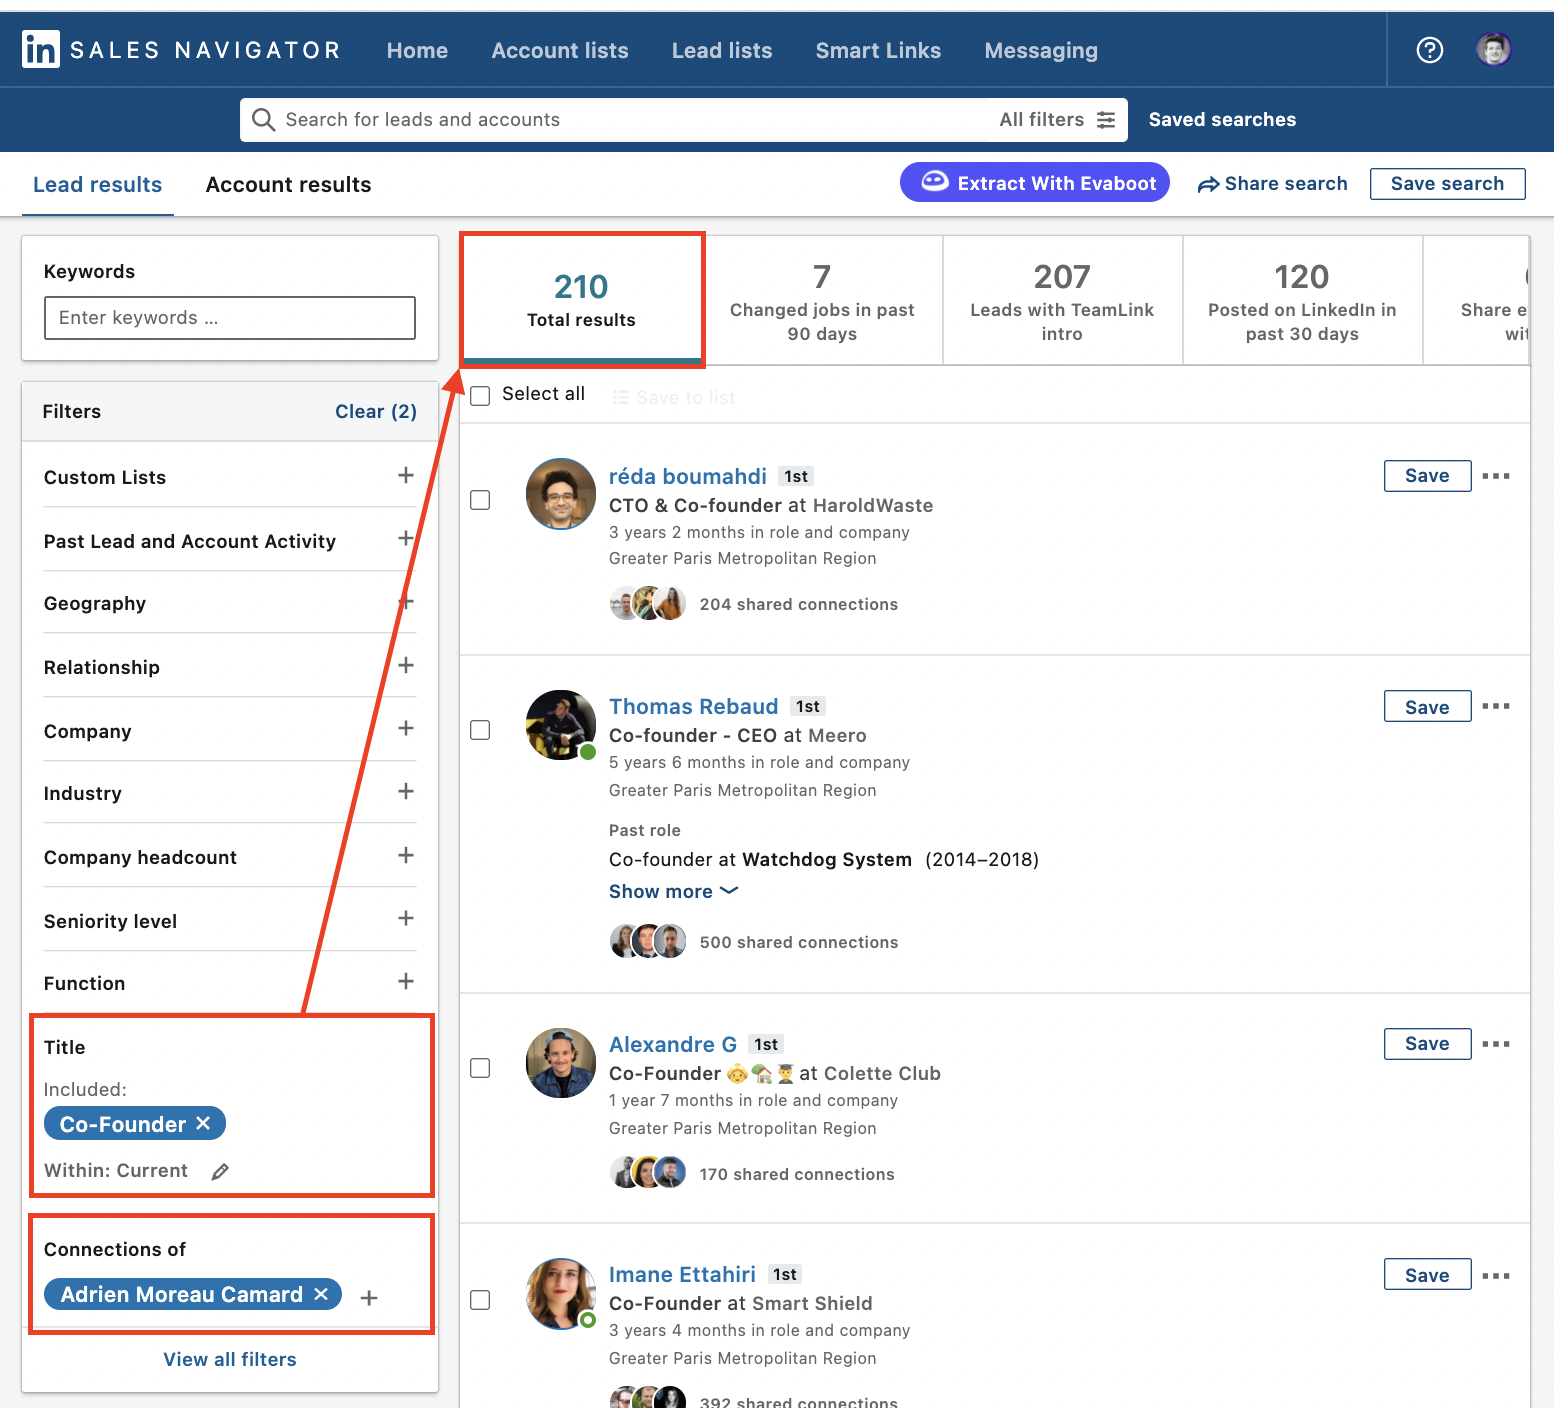Click the Share search arrow icon
This screenshot has width=1554, height=1408.
(1208, 184)
